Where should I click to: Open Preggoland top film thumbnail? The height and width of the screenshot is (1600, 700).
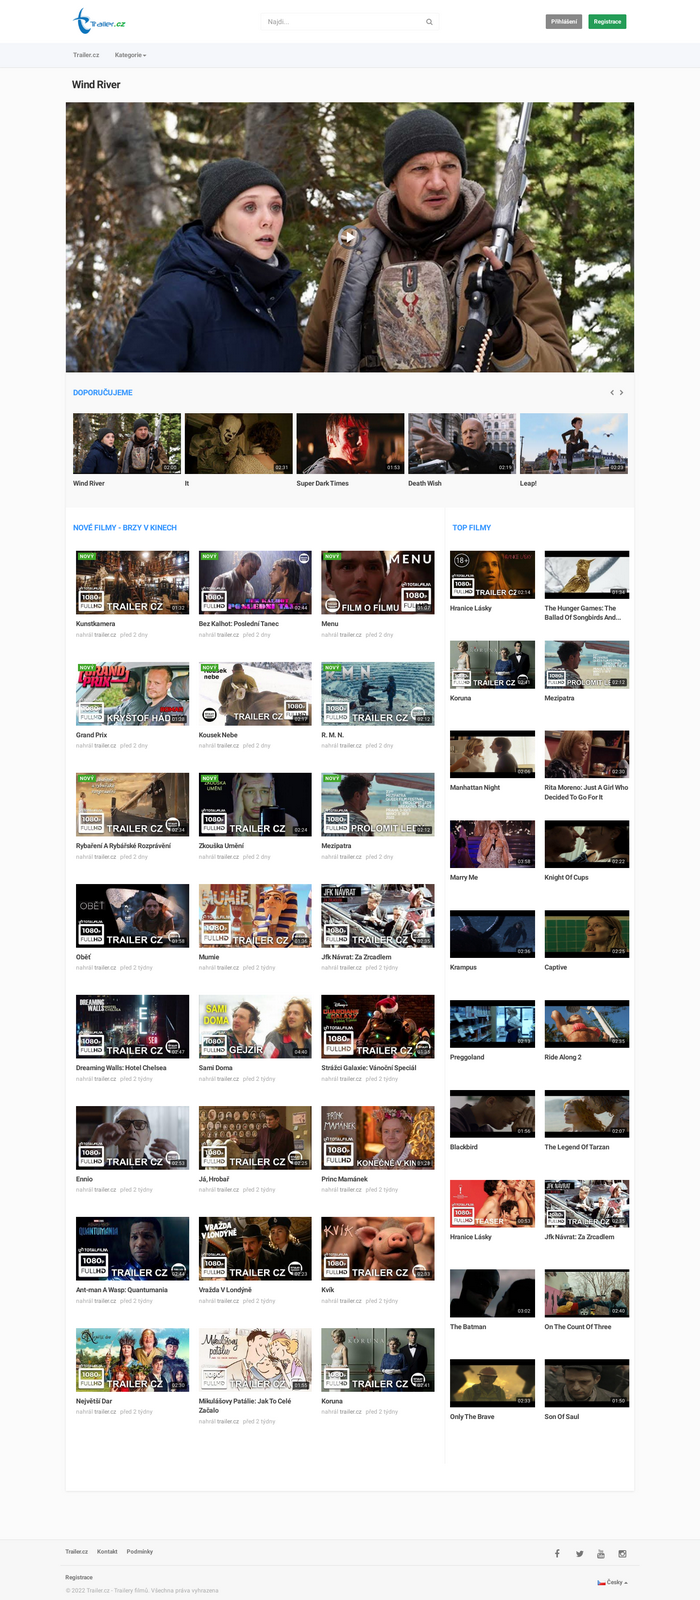tap(492, 1024)
